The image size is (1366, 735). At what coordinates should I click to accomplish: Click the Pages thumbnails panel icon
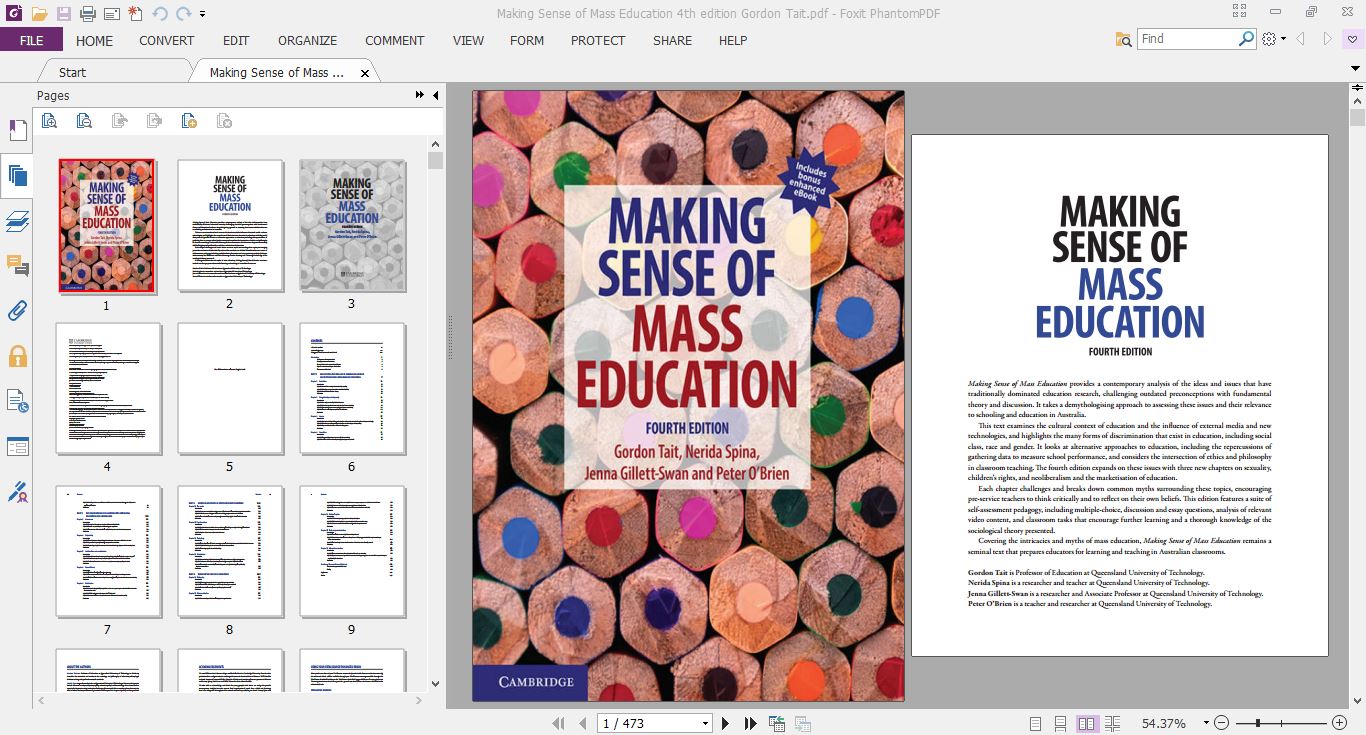click(x=17, y=176)
